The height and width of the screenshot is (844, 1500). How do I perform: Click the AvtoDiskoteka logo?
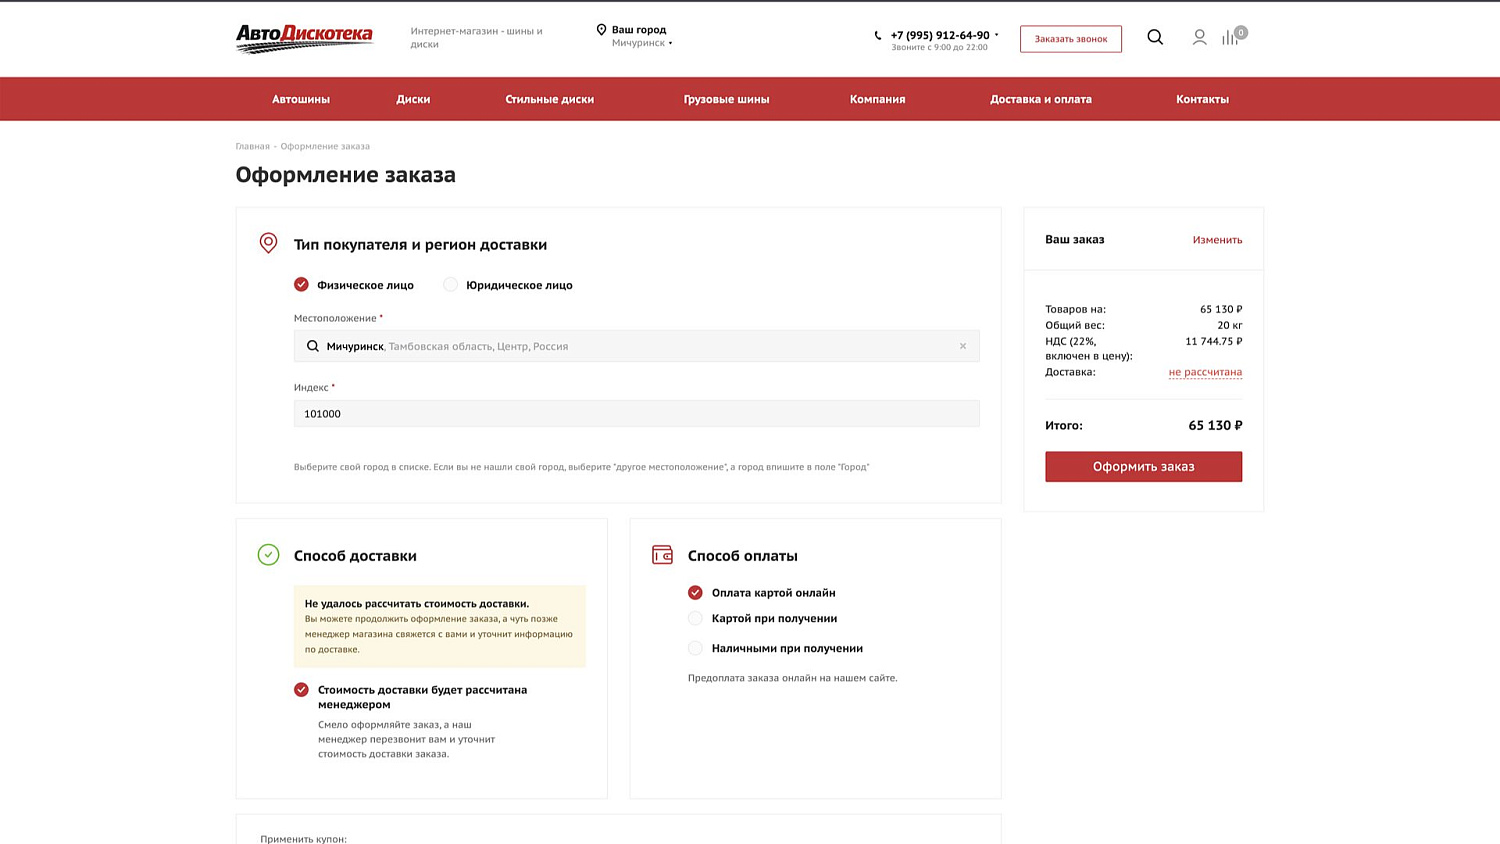pyautogui.click(x=304, y=38)
